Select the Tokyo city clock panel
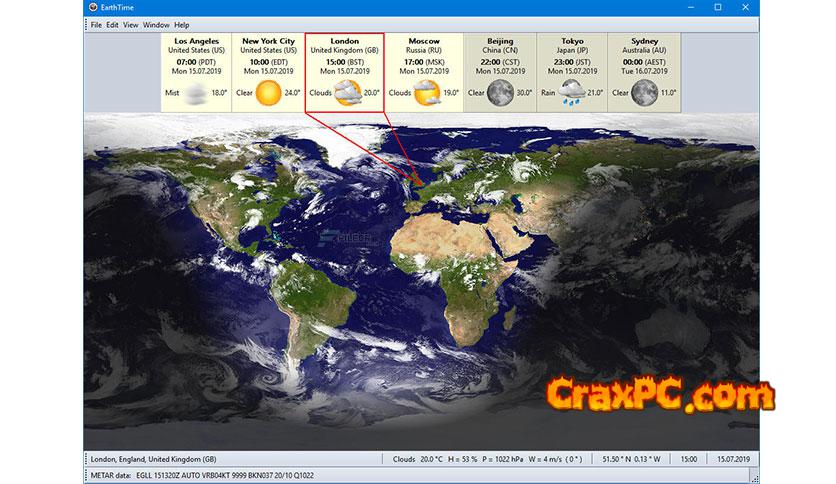The height and width of the screenshot is (484, 836). coord(573,70)
